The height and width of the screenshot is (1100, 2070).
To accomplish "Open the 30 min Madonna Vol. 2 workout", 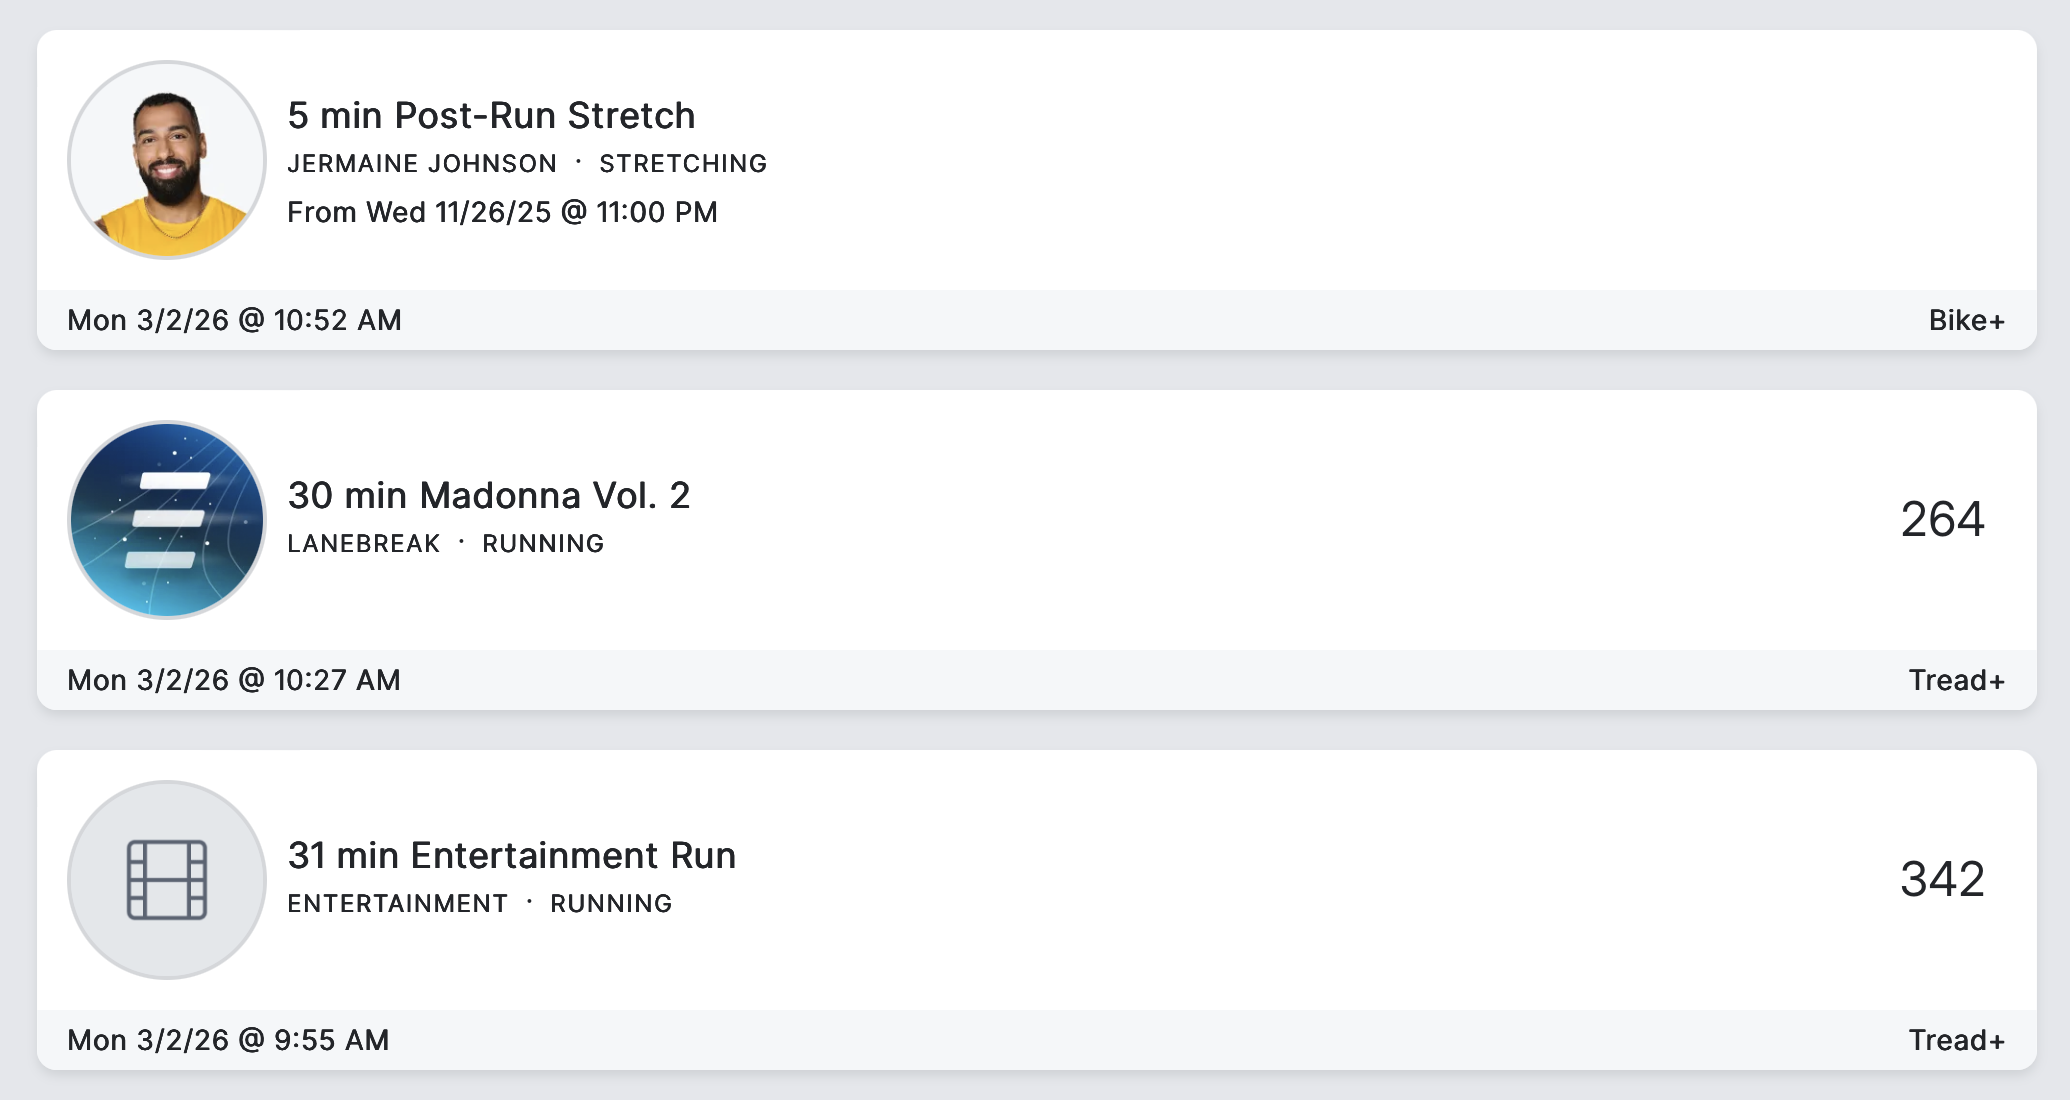I will click(x=488, y=496).
